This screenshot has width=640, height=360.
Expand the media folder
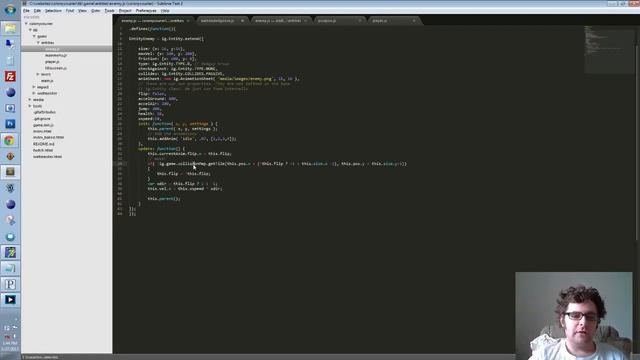tap(30, 100)
